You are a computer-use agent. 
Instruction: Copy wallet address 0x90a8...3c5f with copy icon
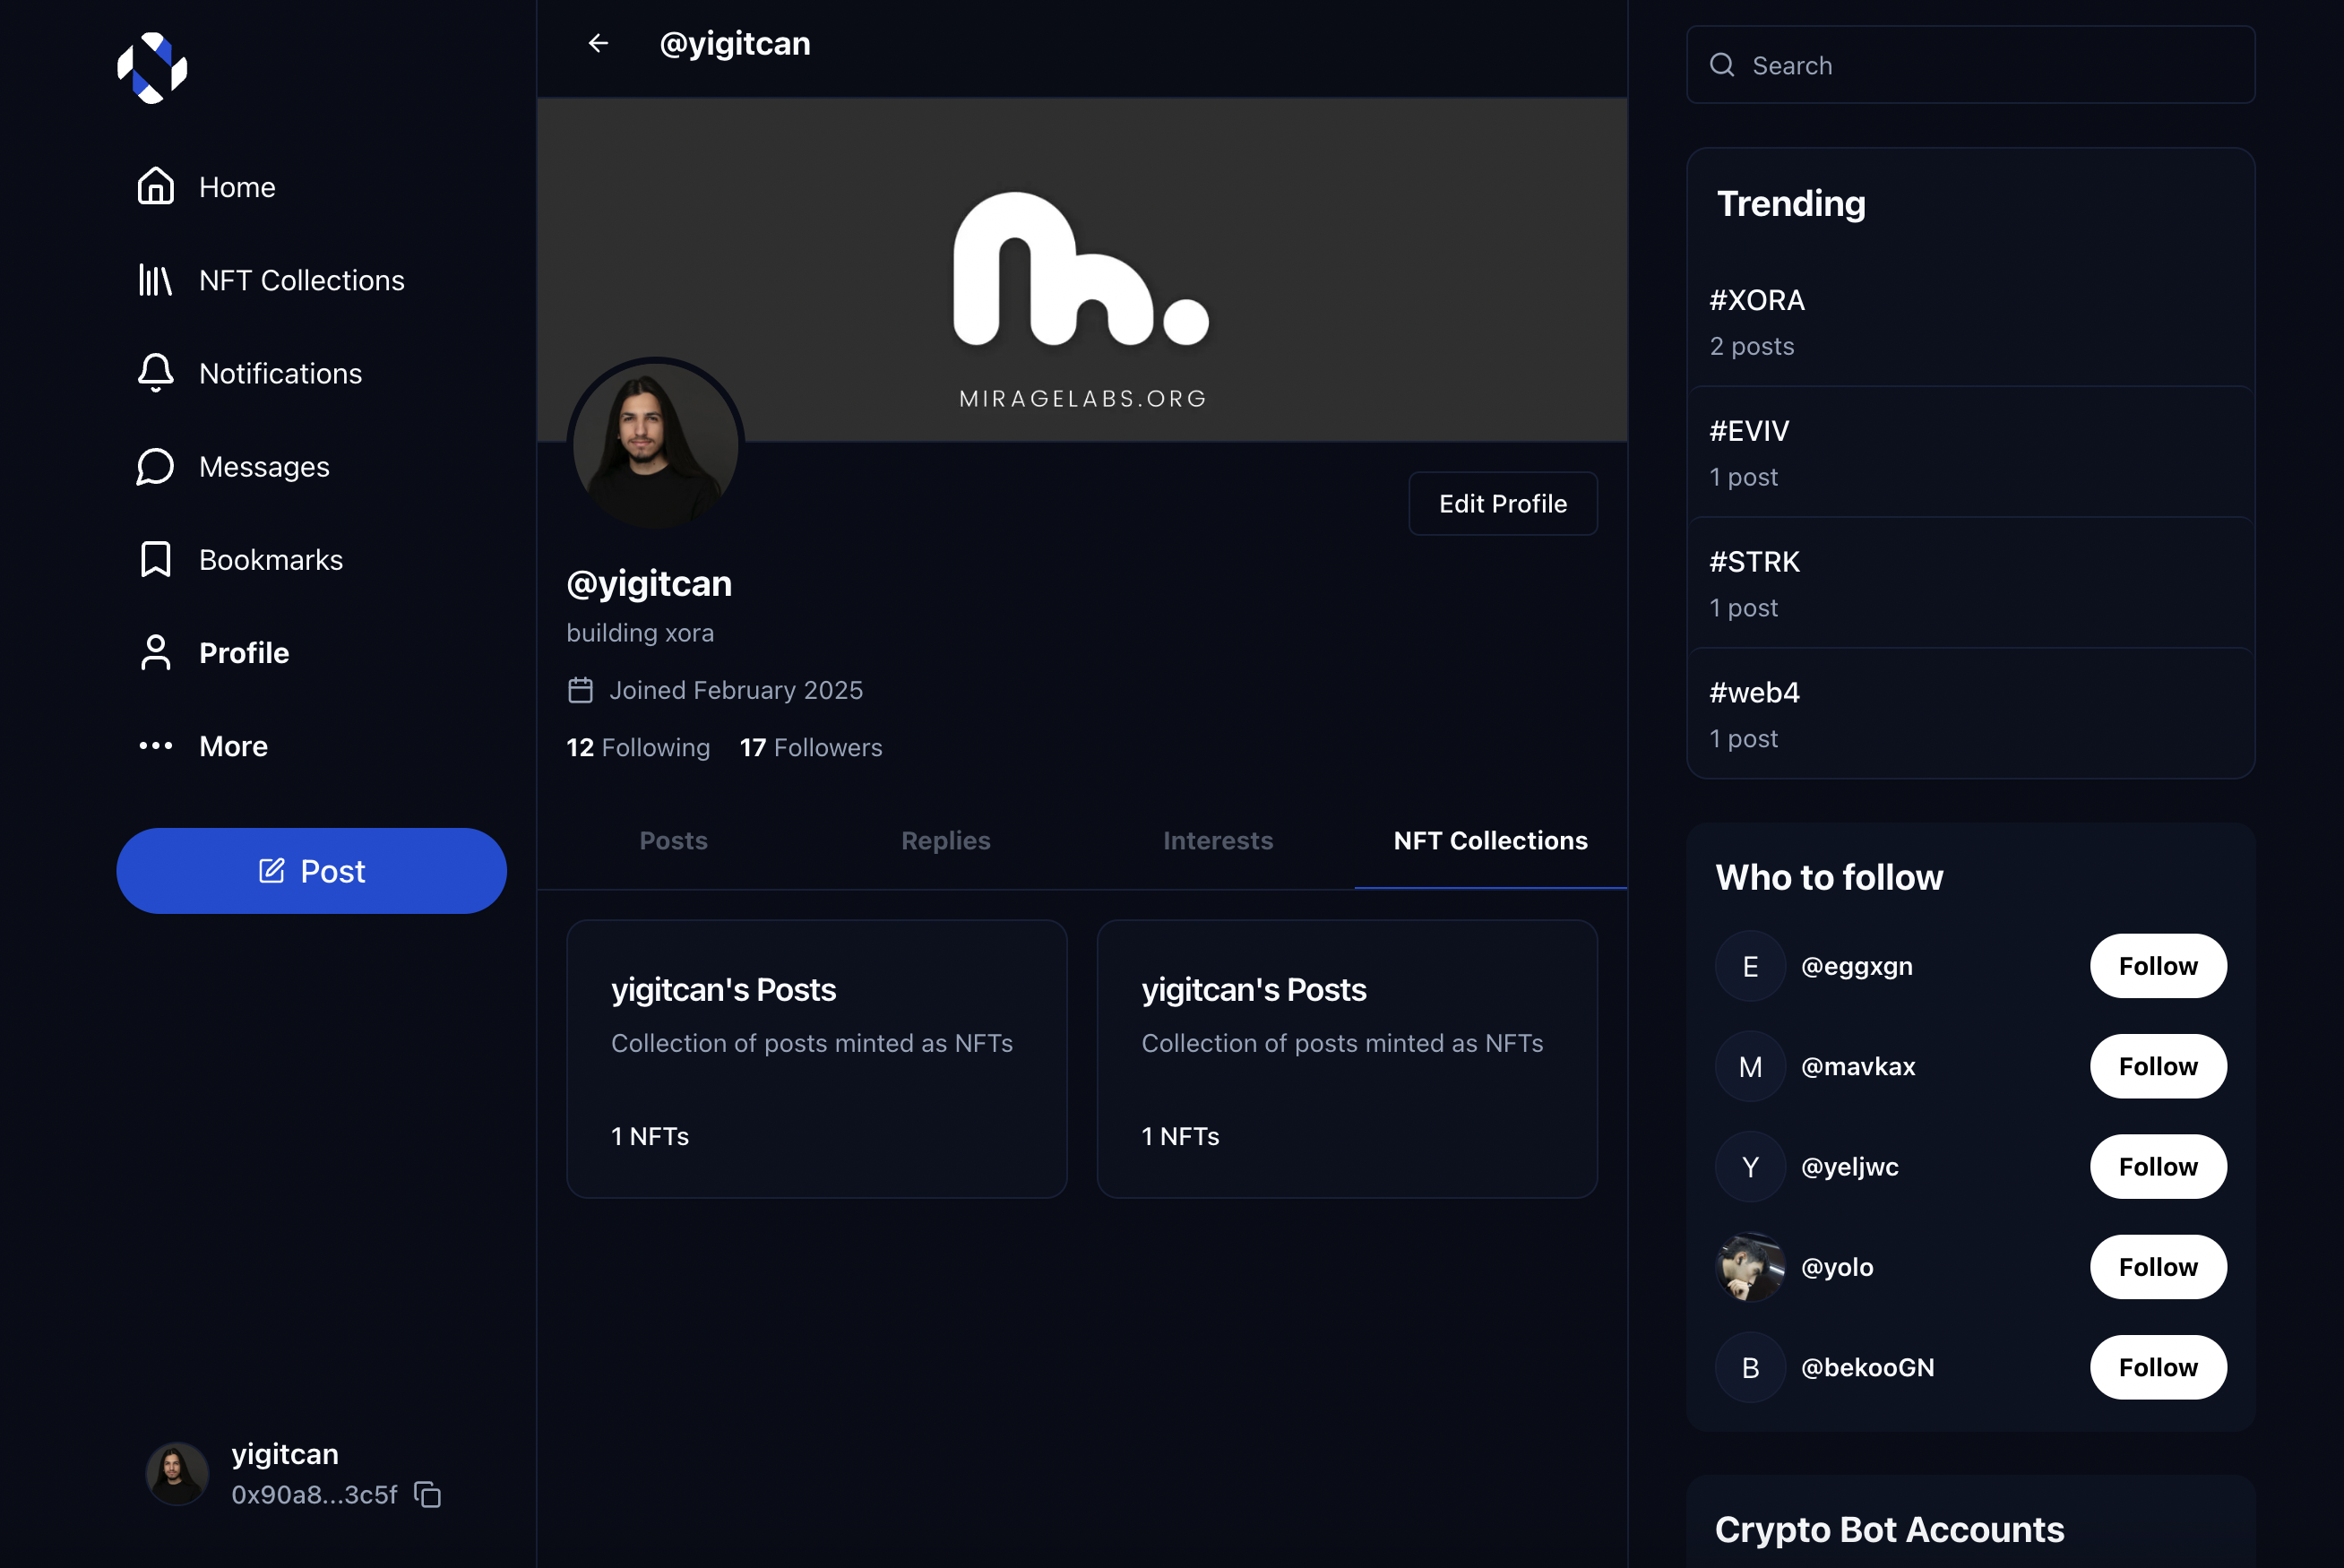pos(428,1494)
